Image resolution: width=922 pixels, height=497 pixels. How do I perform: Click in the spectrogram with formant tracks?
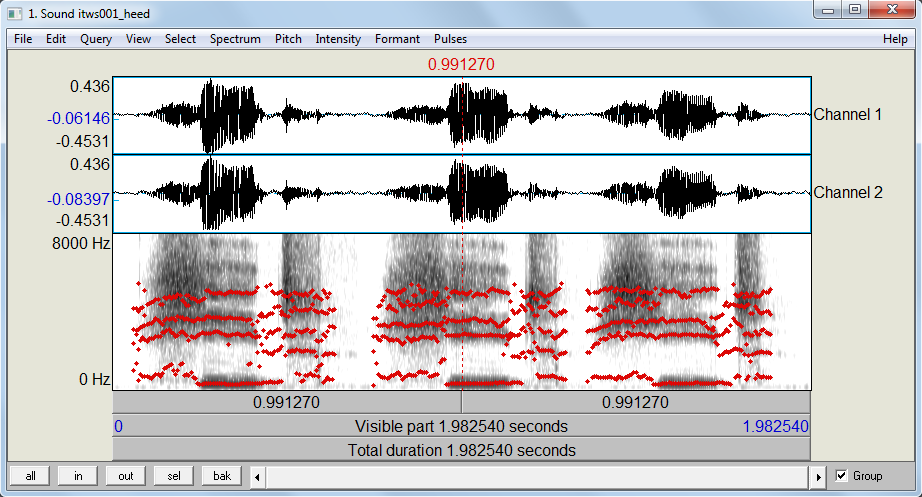462,312
